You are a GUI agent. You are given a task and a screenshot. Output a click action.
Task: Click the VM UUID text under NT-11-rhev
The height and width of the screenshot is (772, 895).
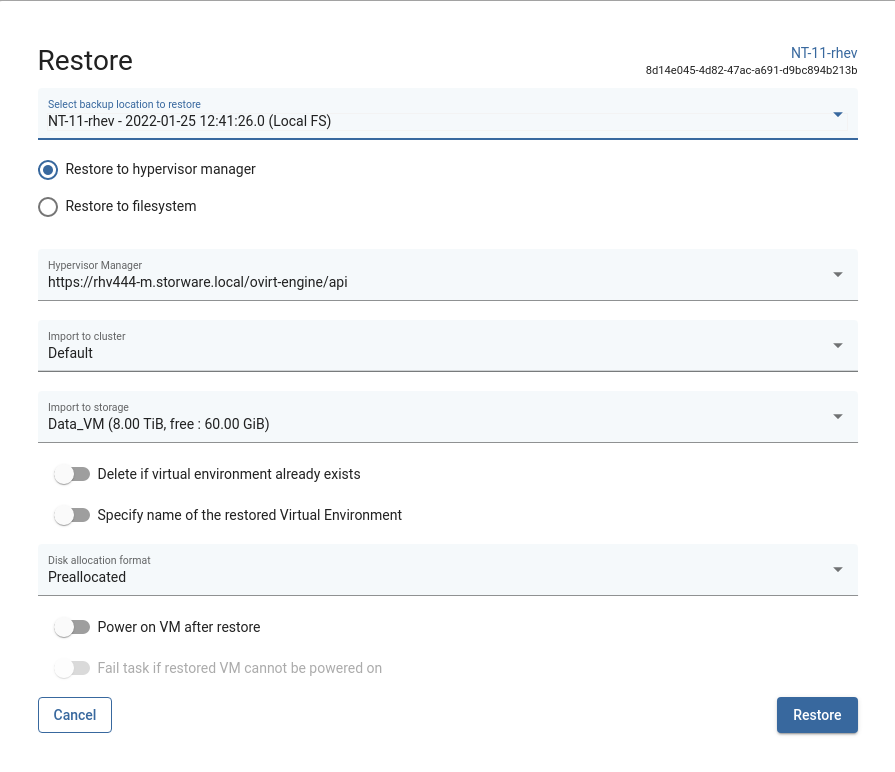click(x=752, y=71)
